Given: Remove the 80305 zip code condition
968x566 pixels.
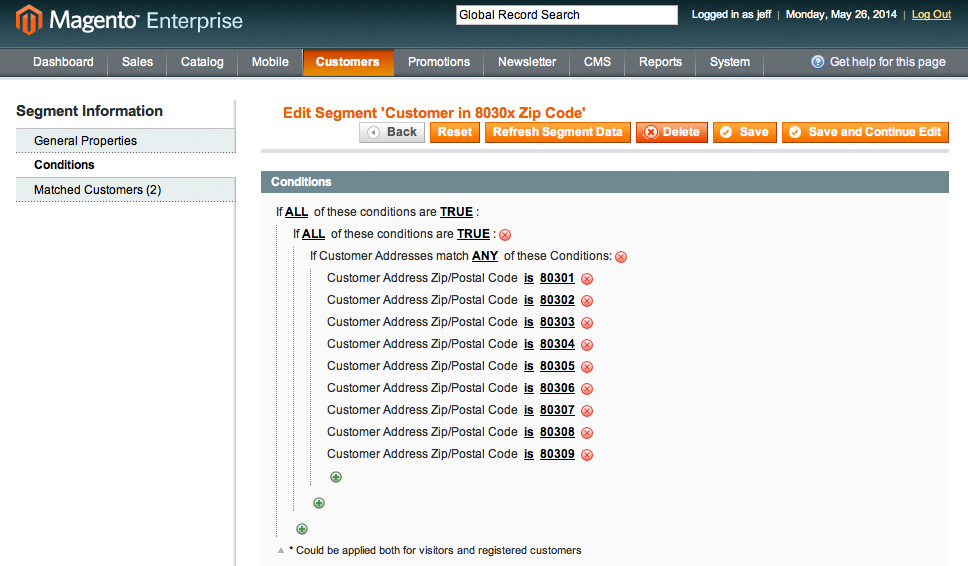Looking at the screenshot, I should pyautogui.click(x=587, y=367).
